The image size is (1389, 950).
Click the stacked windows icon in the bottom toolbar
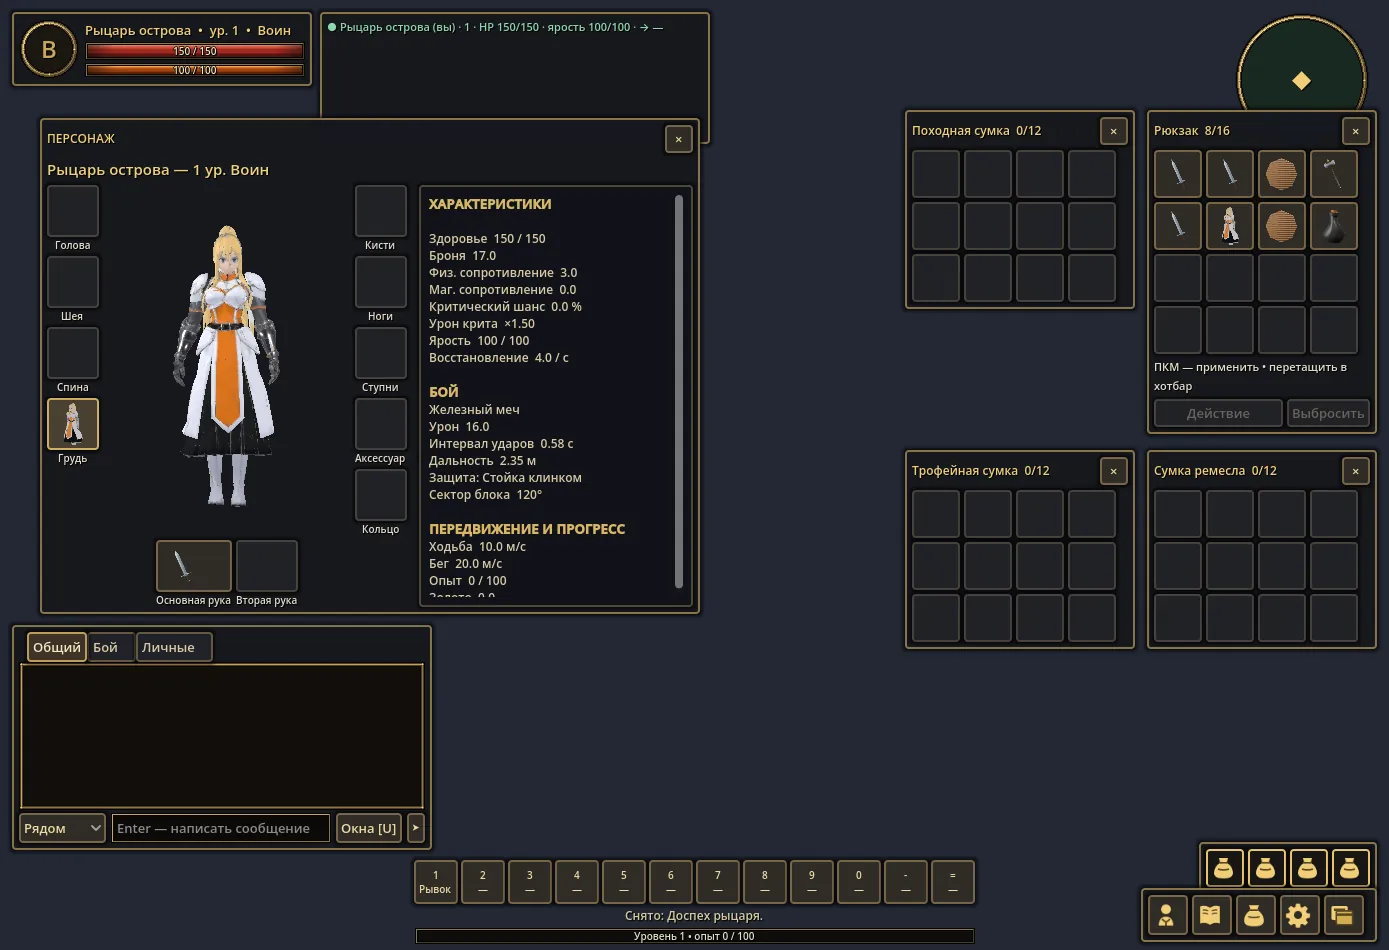pyautogui.click(x=1342, y=914)
